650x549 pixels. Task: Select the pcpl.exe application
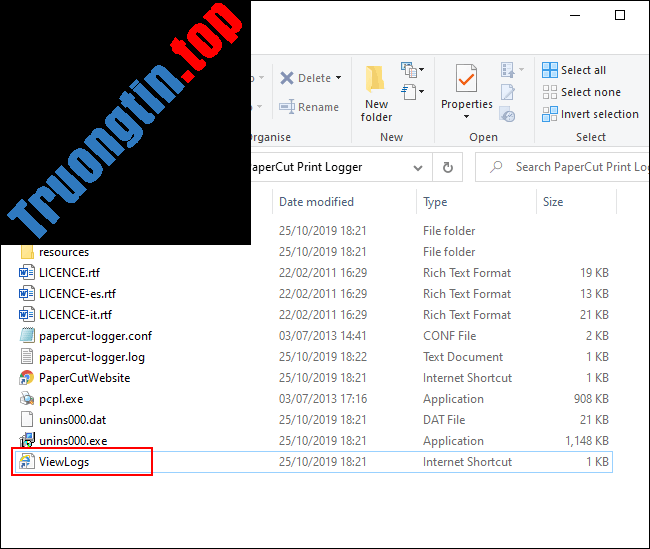tap(61, 399)
